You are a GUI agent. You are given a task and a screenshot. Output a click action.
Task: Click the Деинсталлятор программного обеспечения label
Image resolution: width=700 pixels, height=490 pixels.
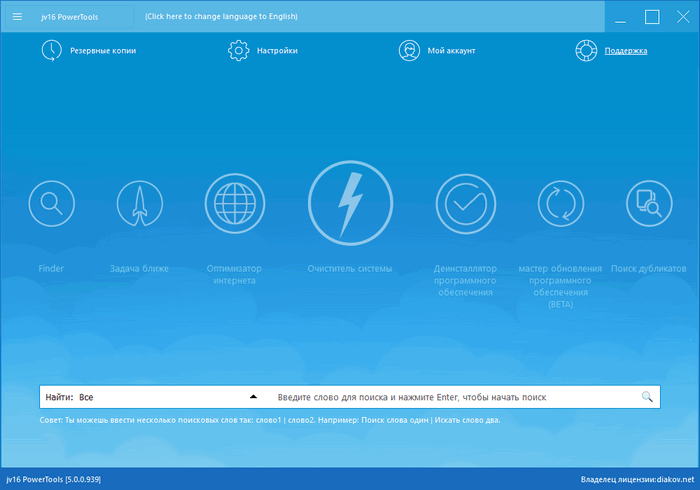point(465,280)
